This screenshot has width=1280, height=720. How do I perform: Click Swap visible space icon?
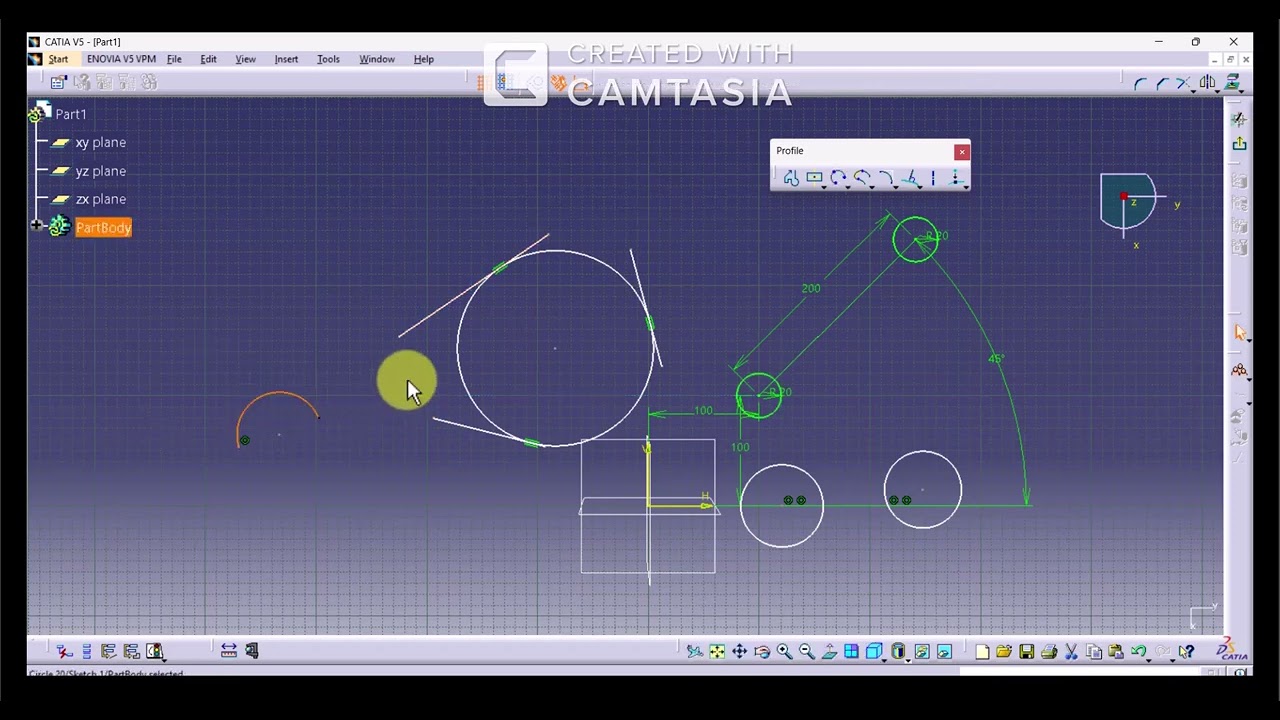(944, 652)
